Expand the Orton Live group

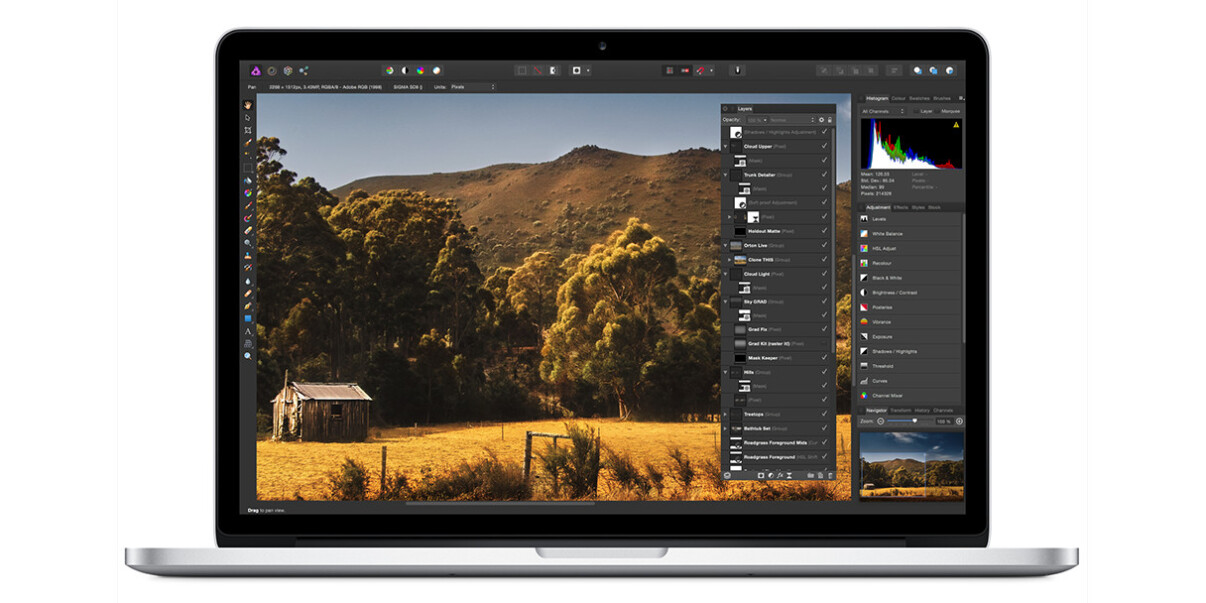pos(726,245)
